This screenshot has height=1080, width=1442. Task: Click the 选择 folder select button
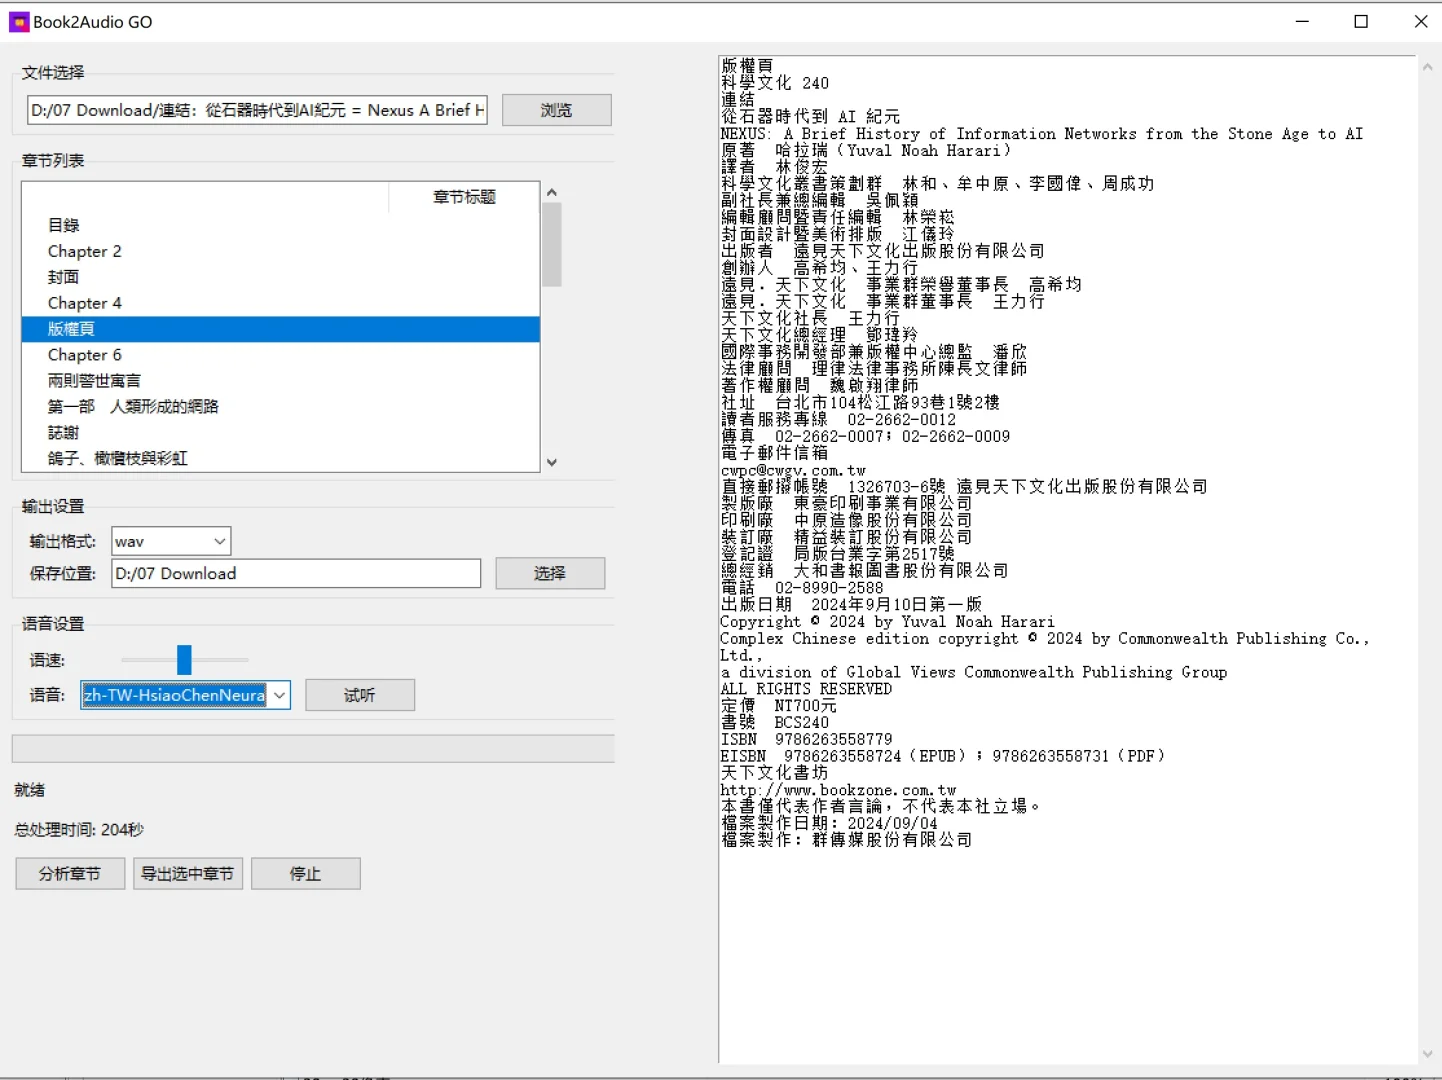[550, 573]
